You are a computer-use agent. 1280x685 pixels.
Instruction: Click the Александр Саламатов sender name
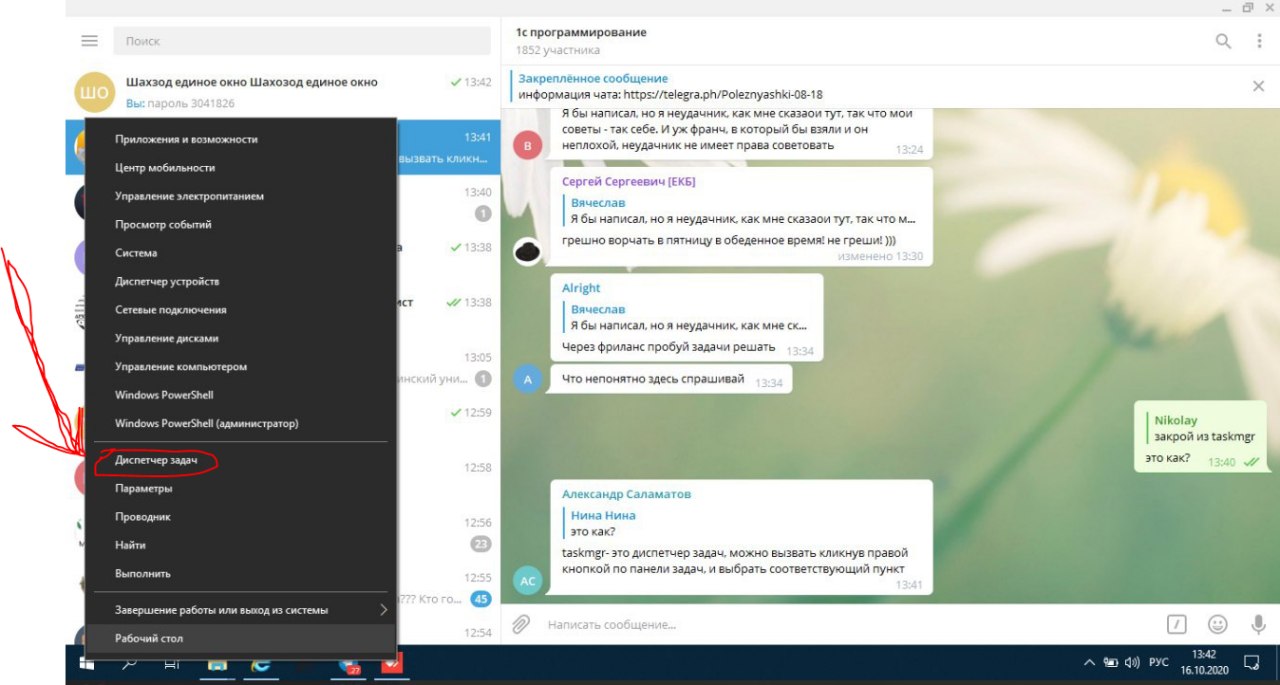(626, 494)
